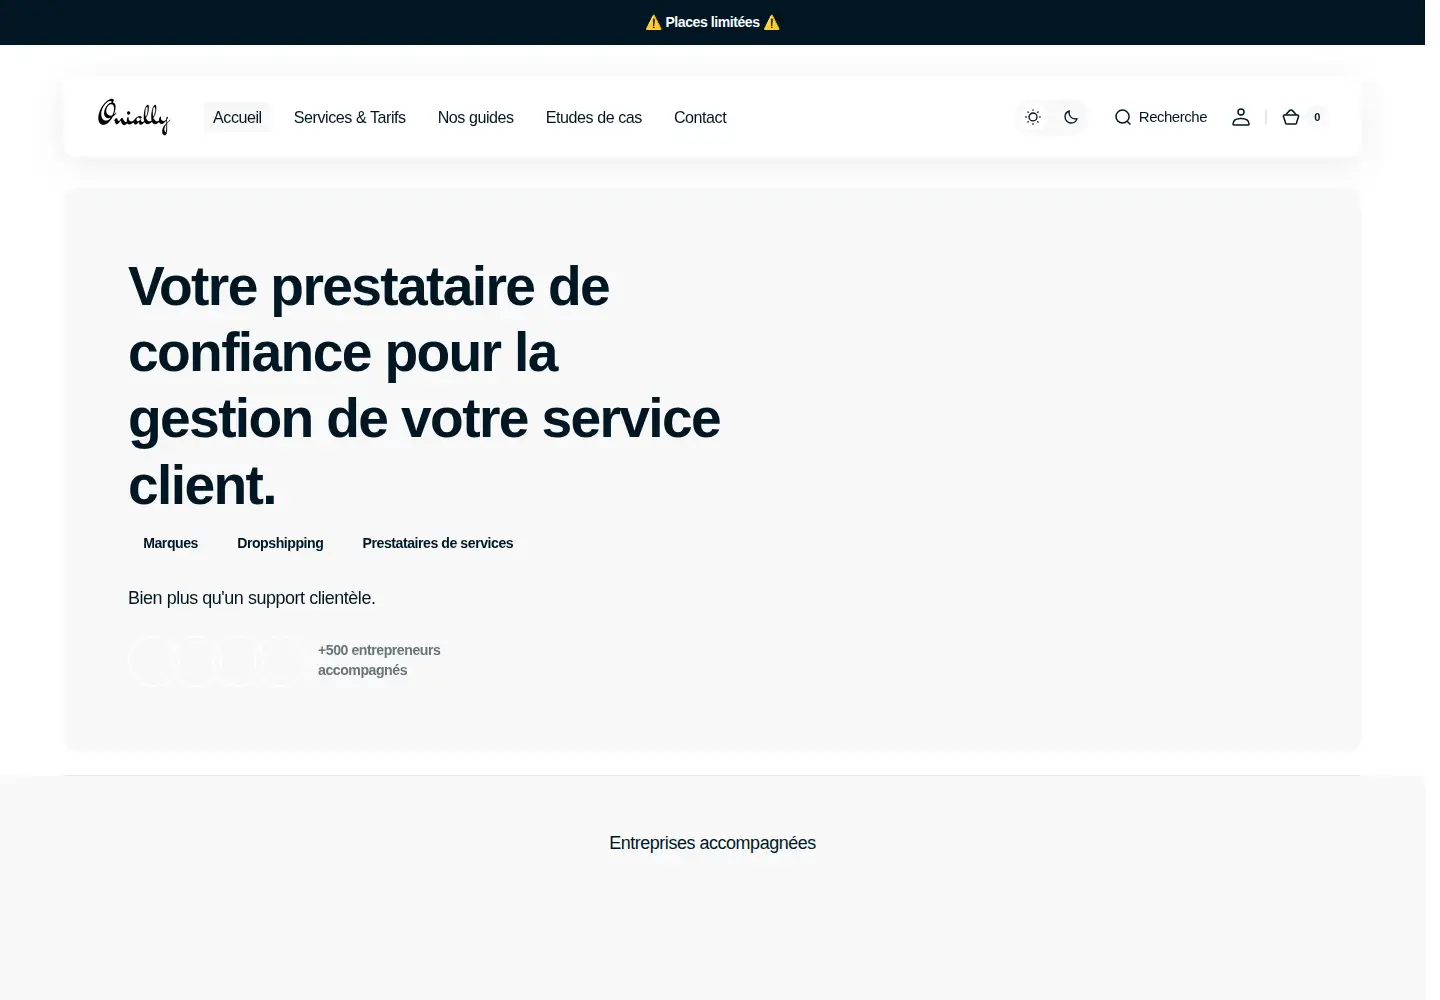Image resolution: width=1440 pixels, height=1000 pixels.
Task: Select the Dropshipping tab
Action: pos(280,543)
